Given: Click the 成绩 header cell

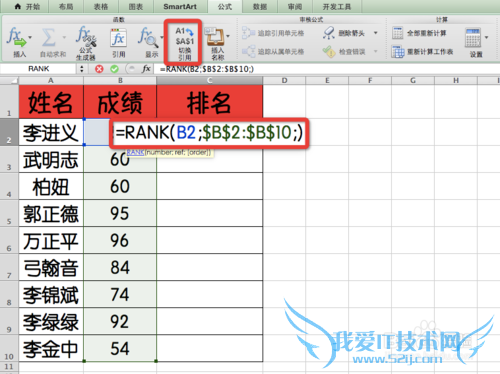Looking at the screenshot, I should pyautogui.click(x=120, y=102).
